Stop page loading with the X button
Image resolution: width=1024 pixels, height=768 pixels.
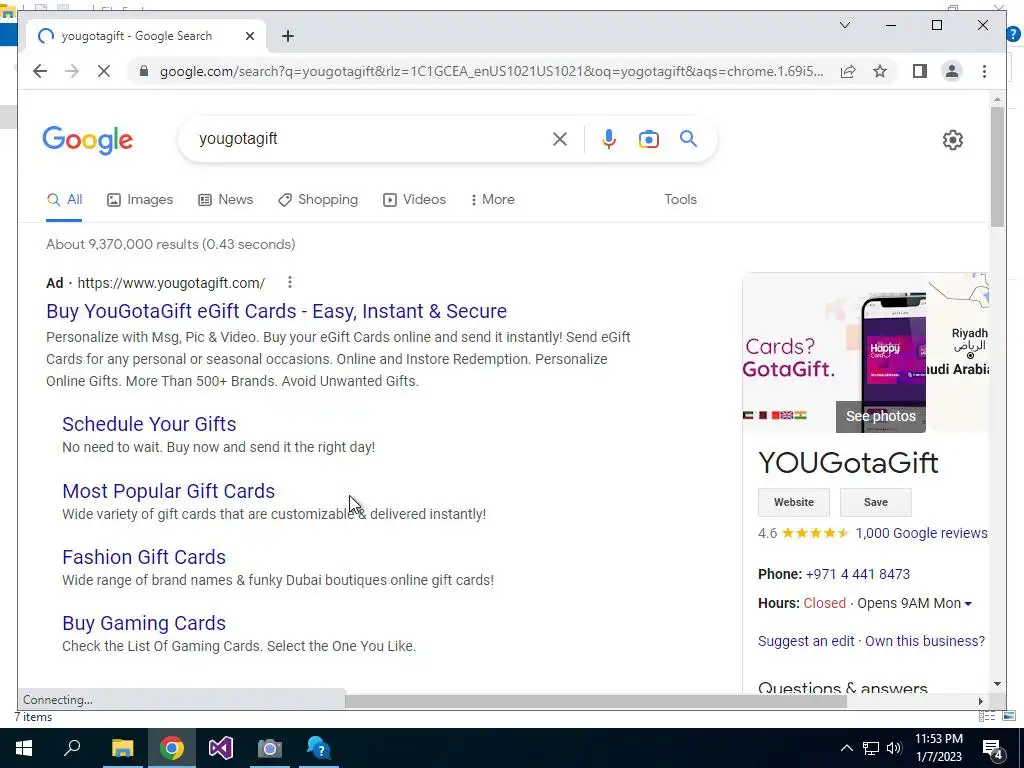coord(104,71)
